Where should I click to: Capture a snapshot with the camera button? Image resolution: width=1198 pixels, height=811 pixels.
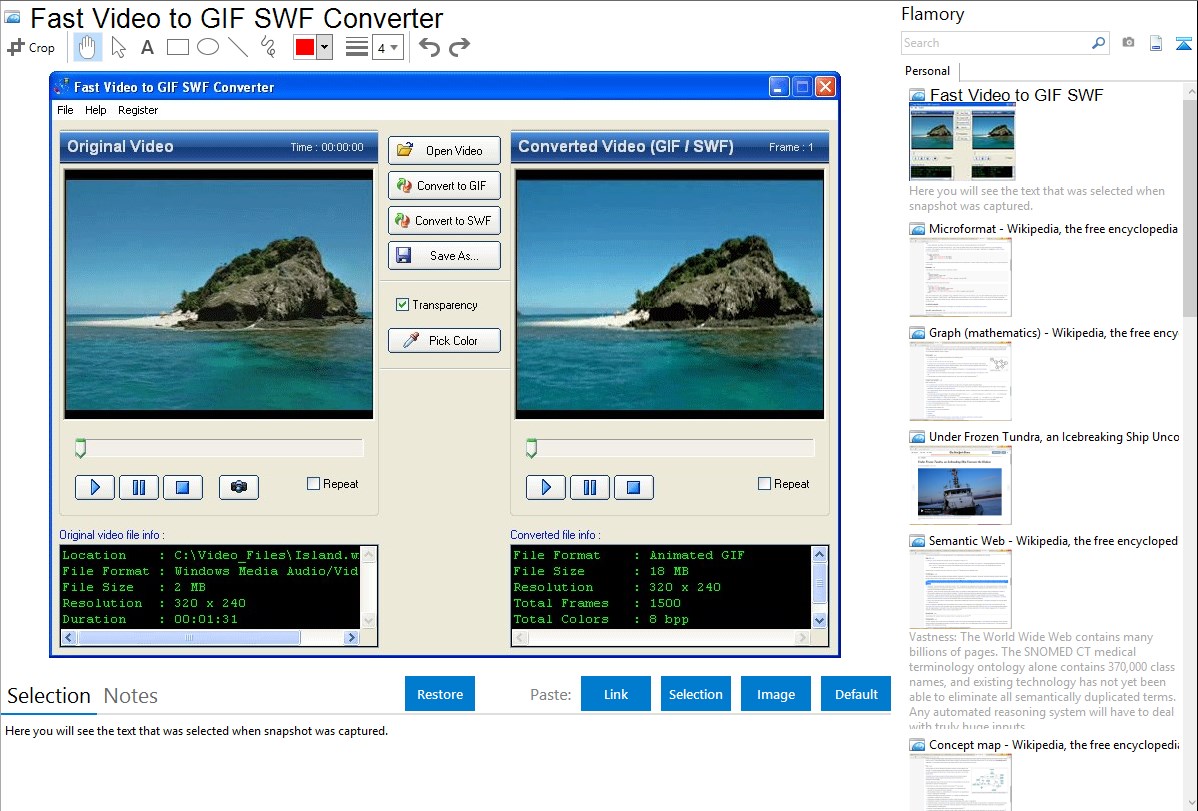coord(239,488)
